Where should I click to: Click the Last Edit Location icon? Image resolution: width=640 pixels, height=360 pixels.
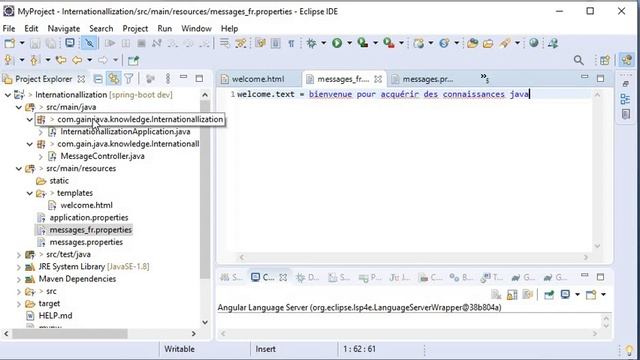click(x=61, y=60)
